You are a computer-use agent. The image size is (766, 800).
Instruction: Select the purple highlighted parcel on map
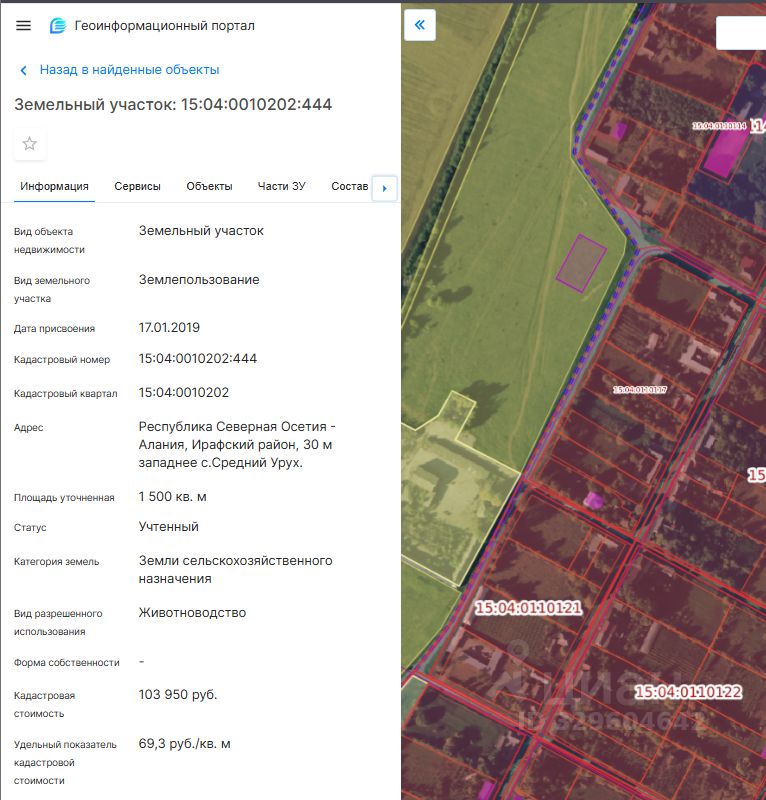click(x=581, y=263)
